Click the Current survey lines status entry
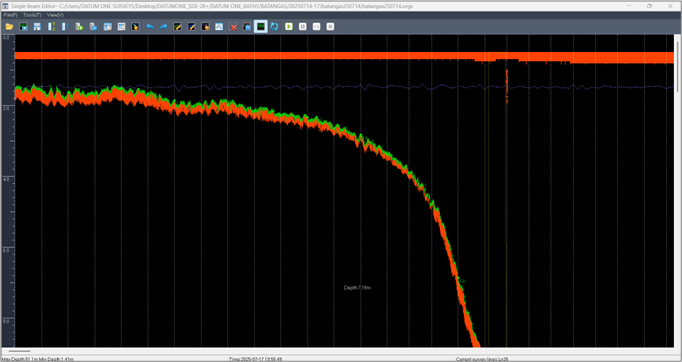682x362 pixels. (x=483, y=359)
